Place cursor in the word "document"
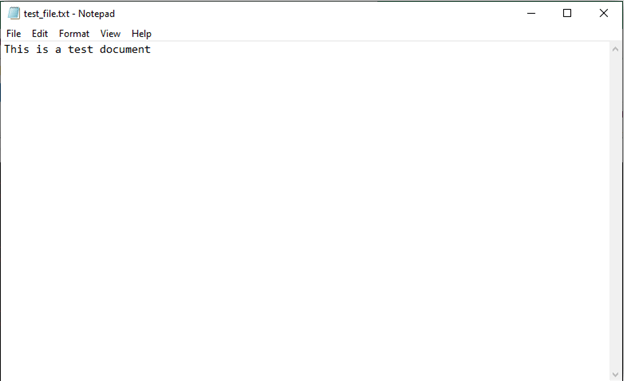This screenshot has height=381, width=624. coord(125,49)
